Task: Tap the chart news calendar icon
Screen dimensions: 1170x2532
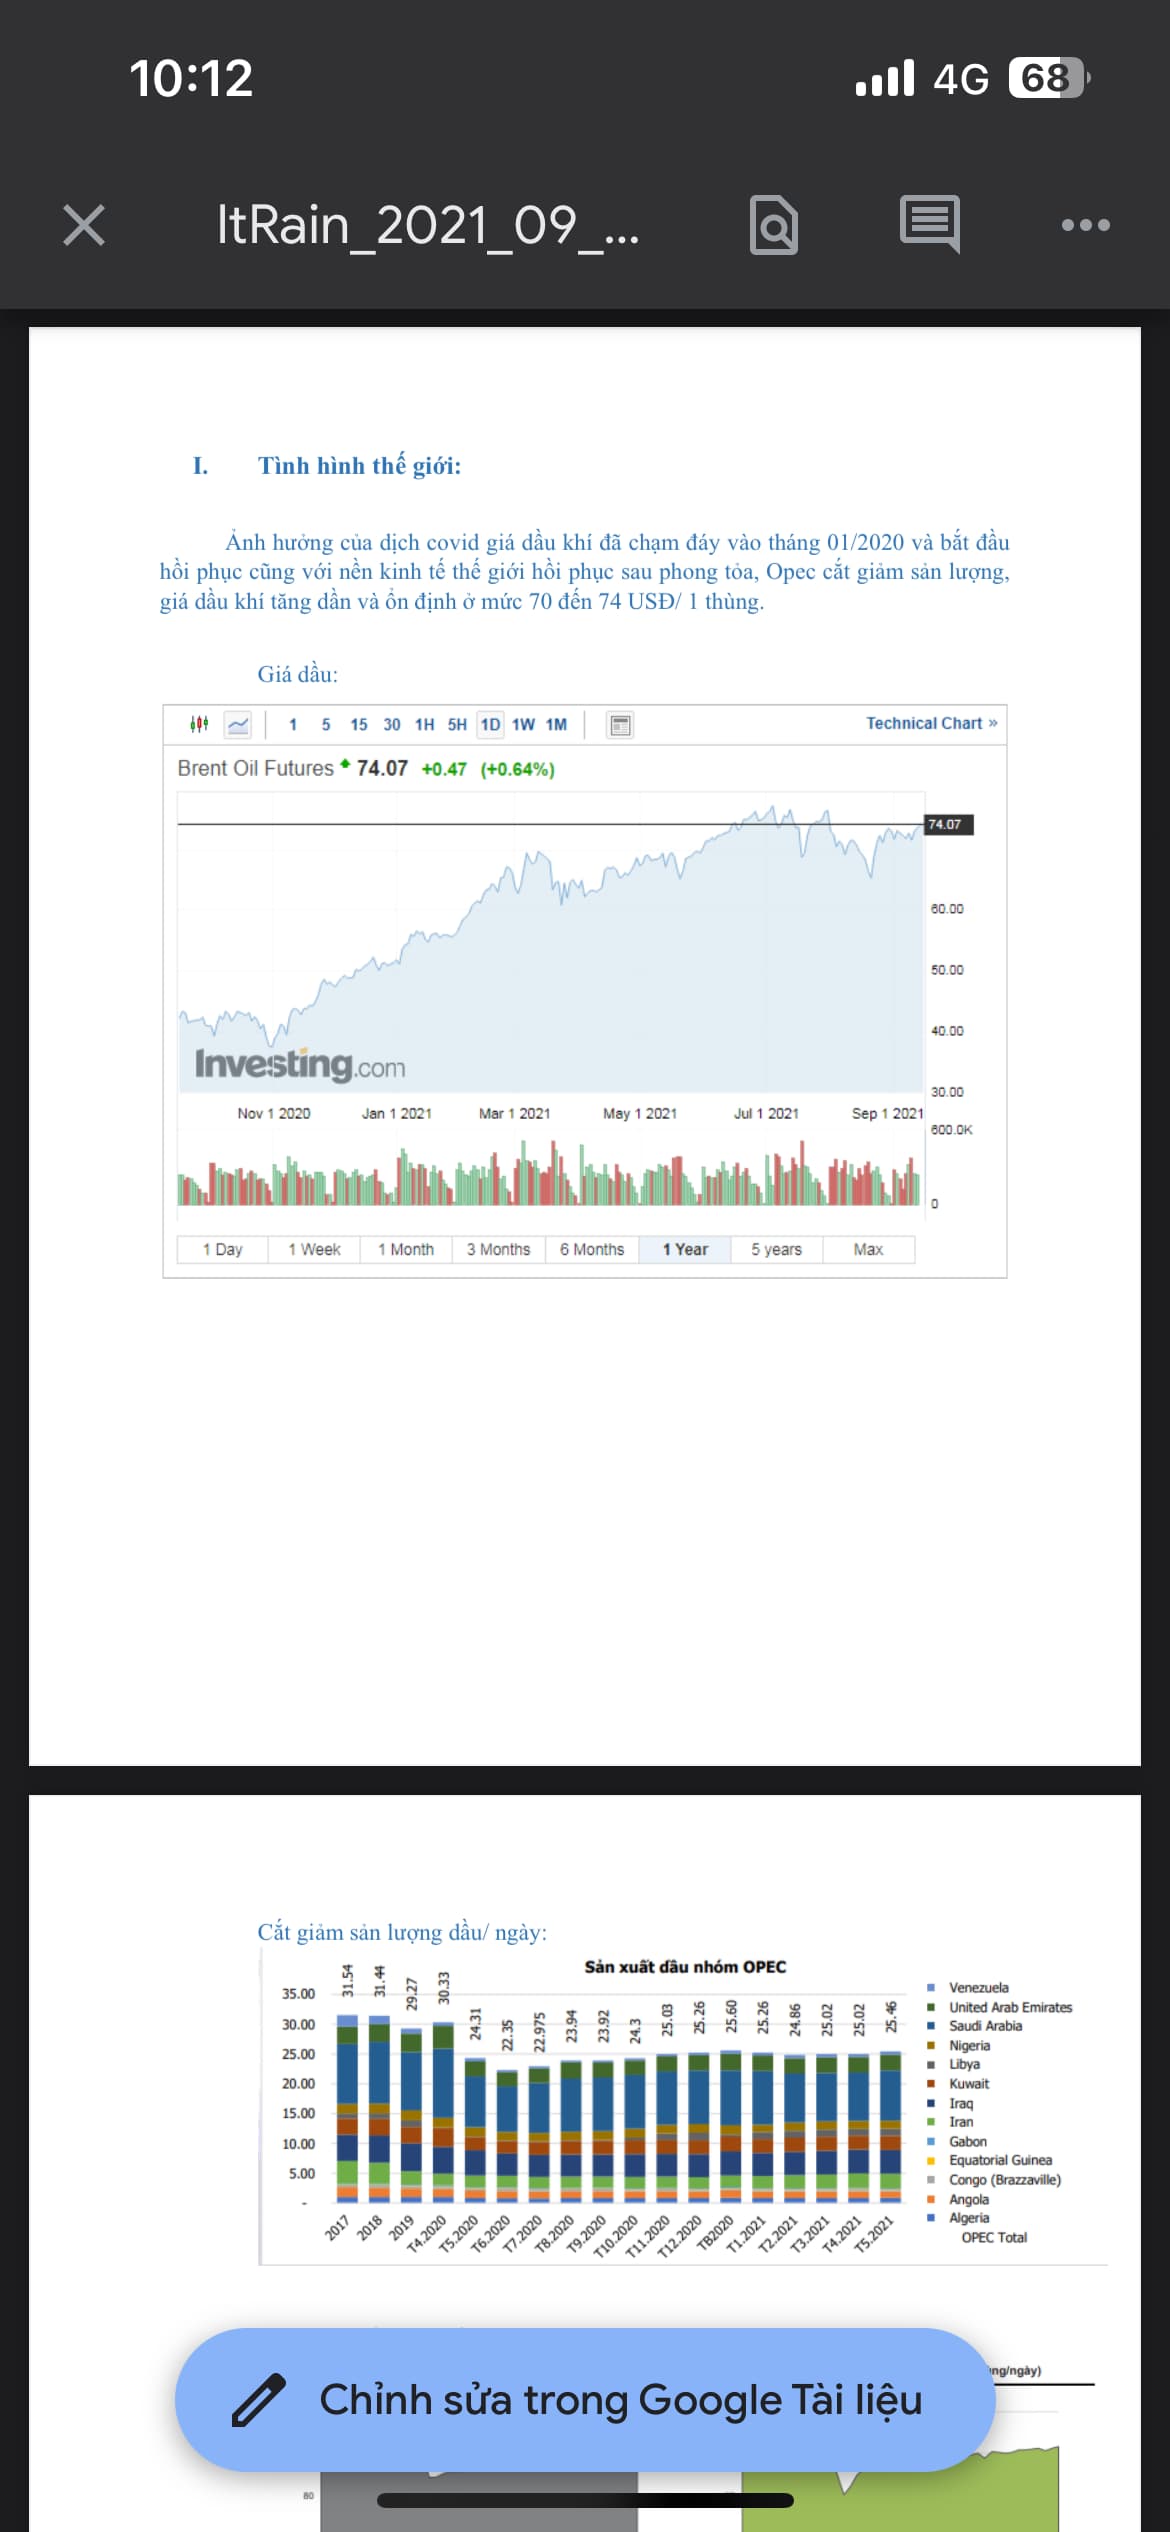Action: point(620,725)
